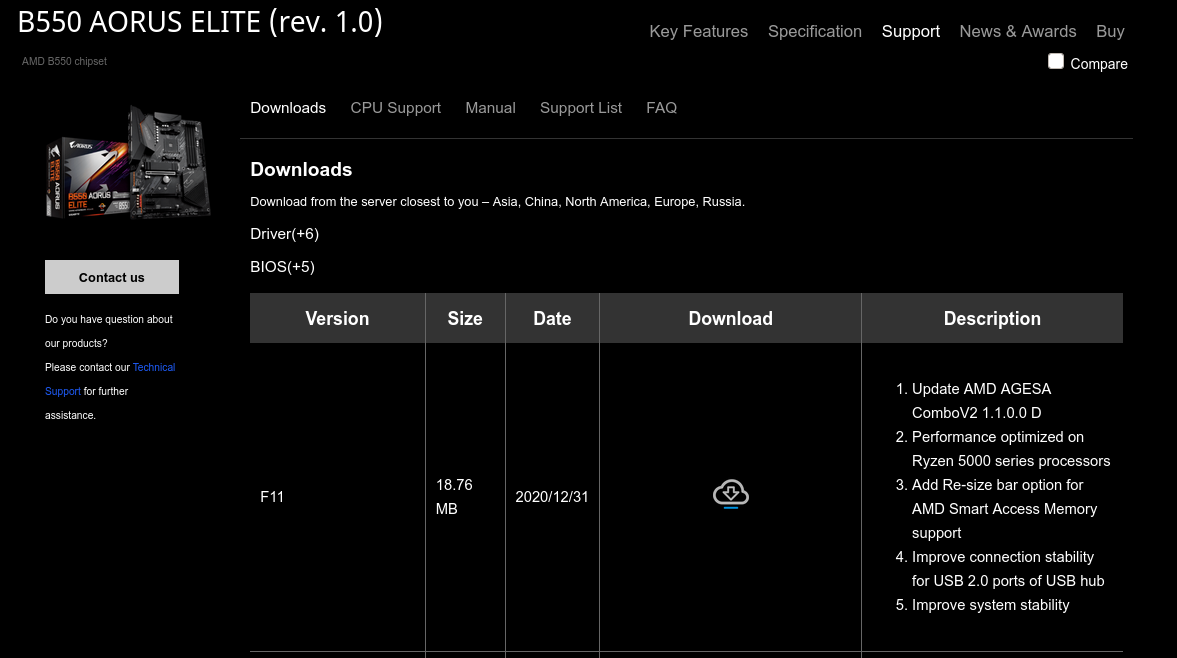
Task: Click 'Add Re-size bar option' description item
Action: (x=1004, y=509)
